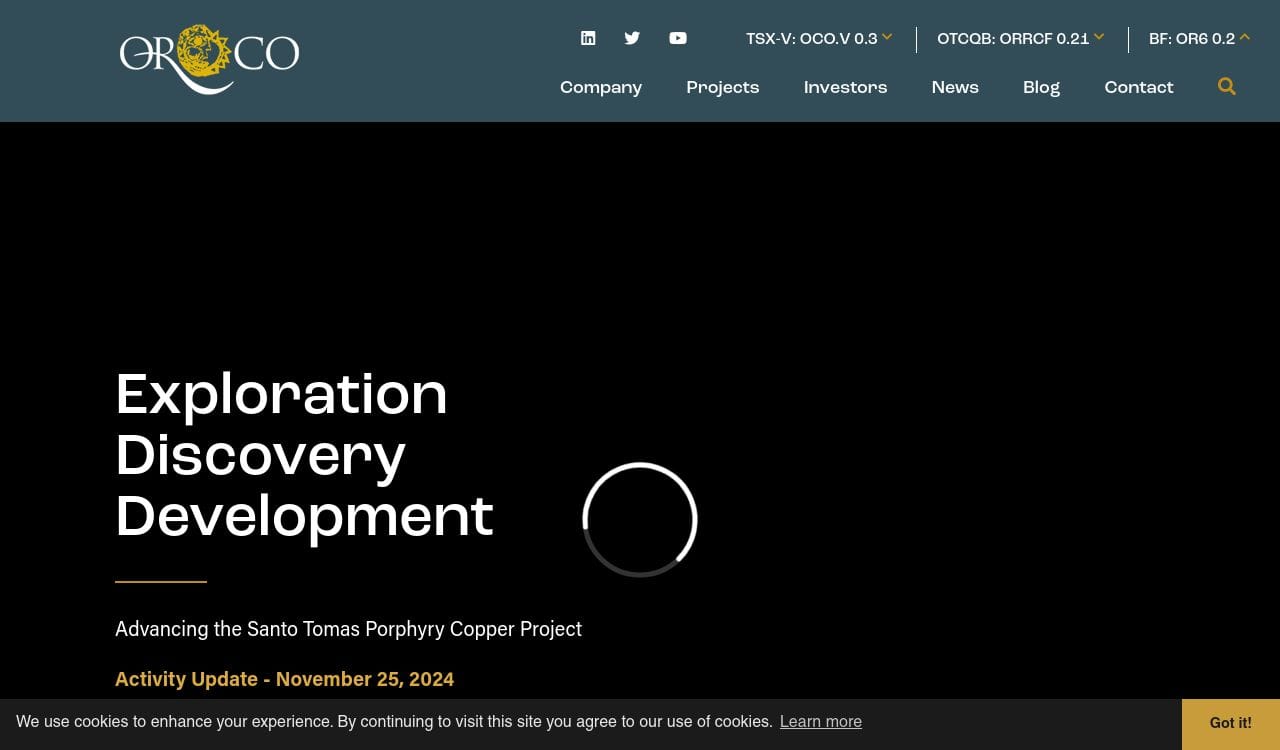Image resolution: width=1280 pixels, height=750 pixels.
Task: Open the Company menu
Action: pyautogui.click(x=601, y=88)
